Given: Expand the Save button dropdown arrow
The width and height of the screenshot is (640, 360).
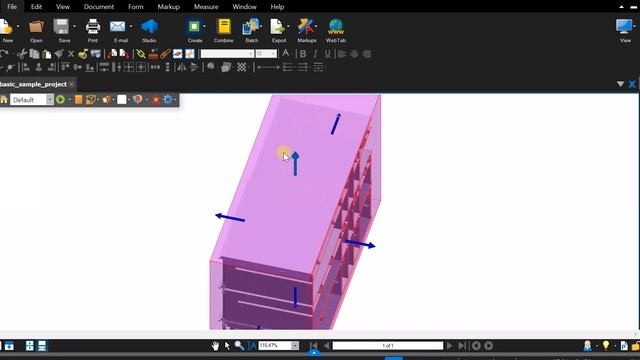Looking at the screenshot, I should point(74,27).
